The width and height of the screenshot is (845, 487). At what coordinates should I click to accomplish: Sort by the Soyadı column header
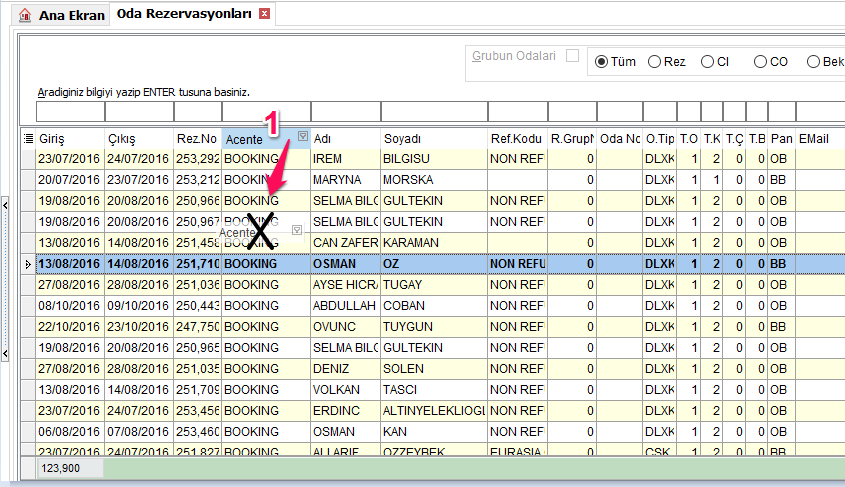tap(434, 139)
